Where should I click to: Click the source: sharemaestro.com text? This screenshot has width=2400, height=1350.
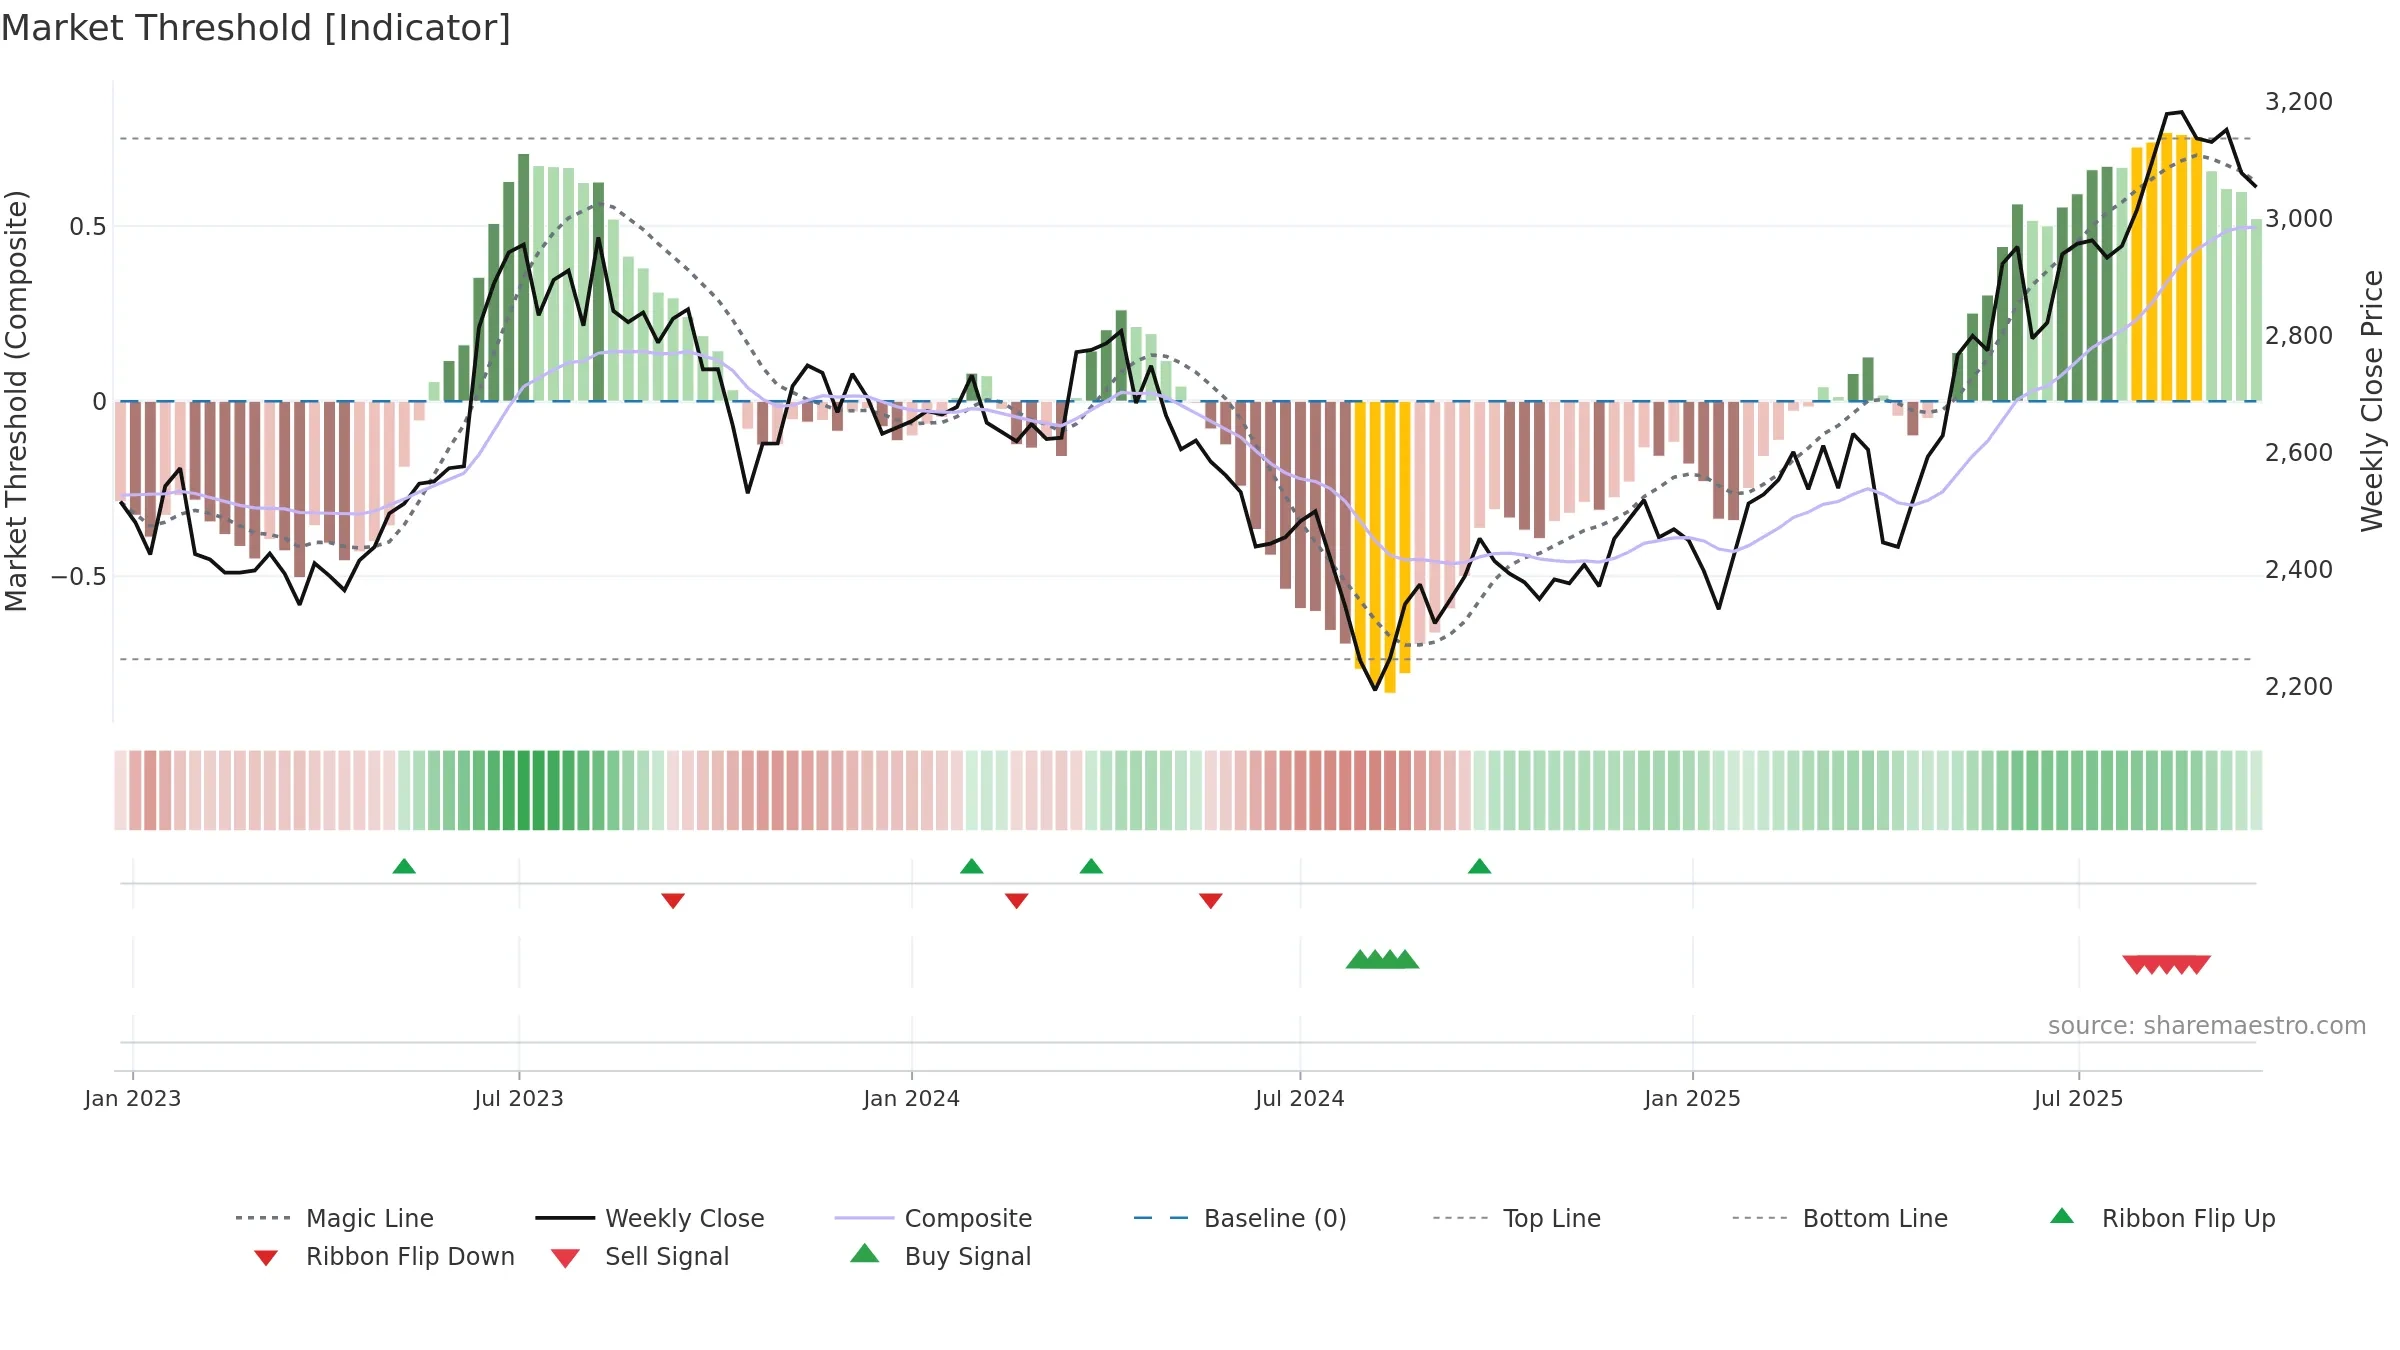point(2207,1026)
